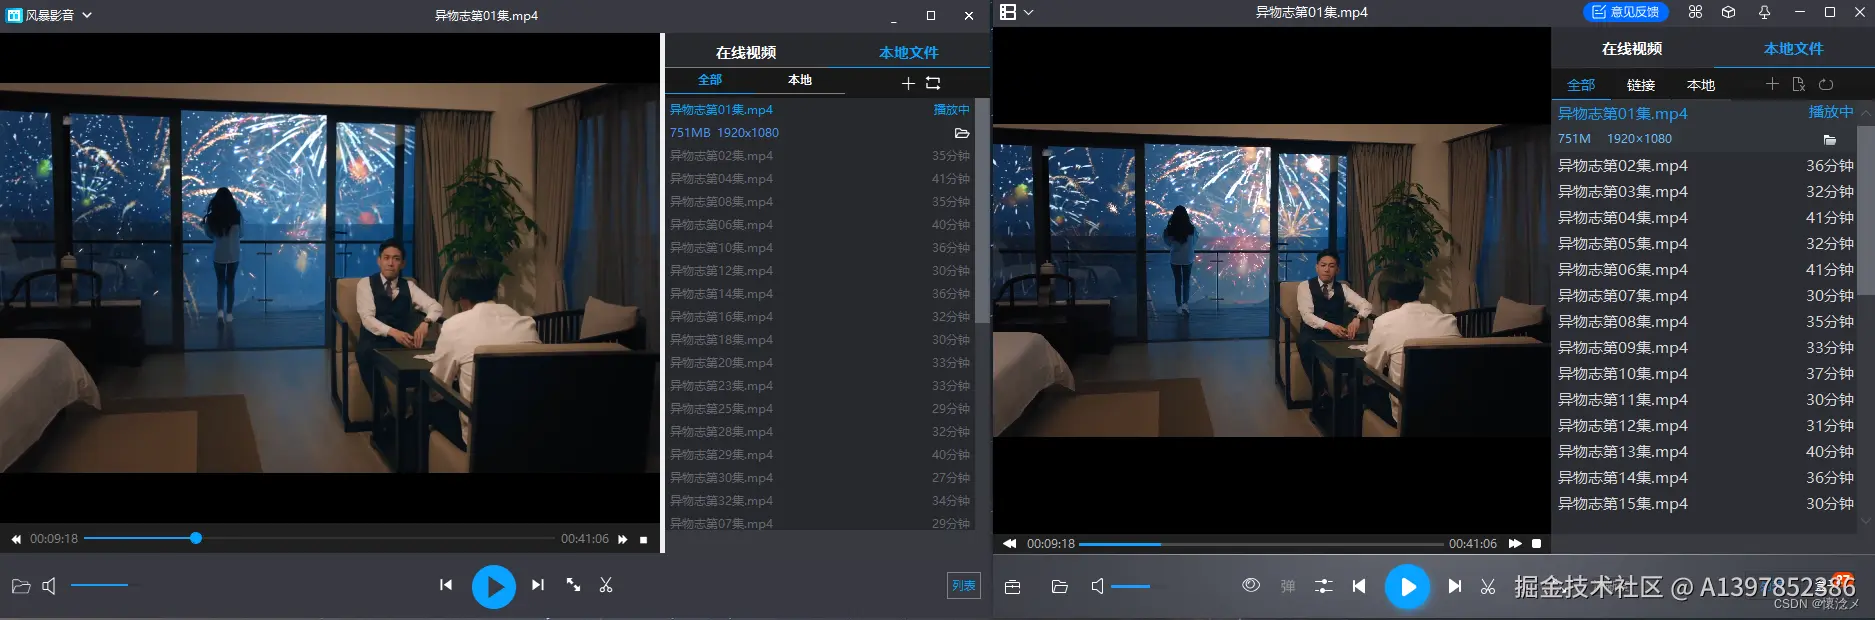Select 异物志第02集.mp4 in the left playlist
Viewport: 1875px width, 620px height.
[x=820, y=156]
